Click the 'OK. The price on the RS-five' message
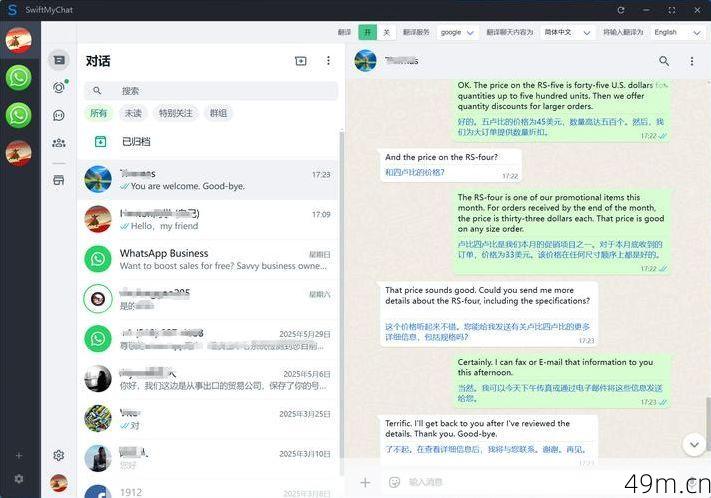 [x=561, y=110]
